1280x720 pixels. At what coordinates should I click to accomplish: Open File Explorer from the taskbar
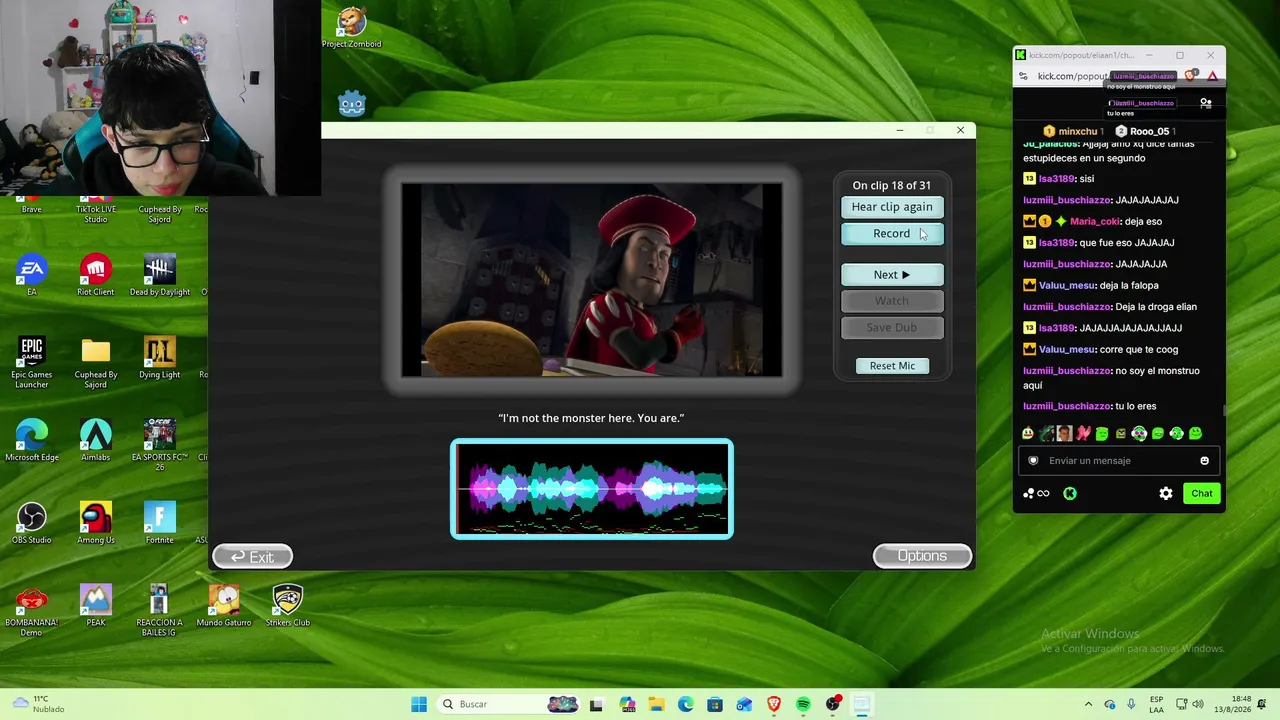[x=656, y=705]
